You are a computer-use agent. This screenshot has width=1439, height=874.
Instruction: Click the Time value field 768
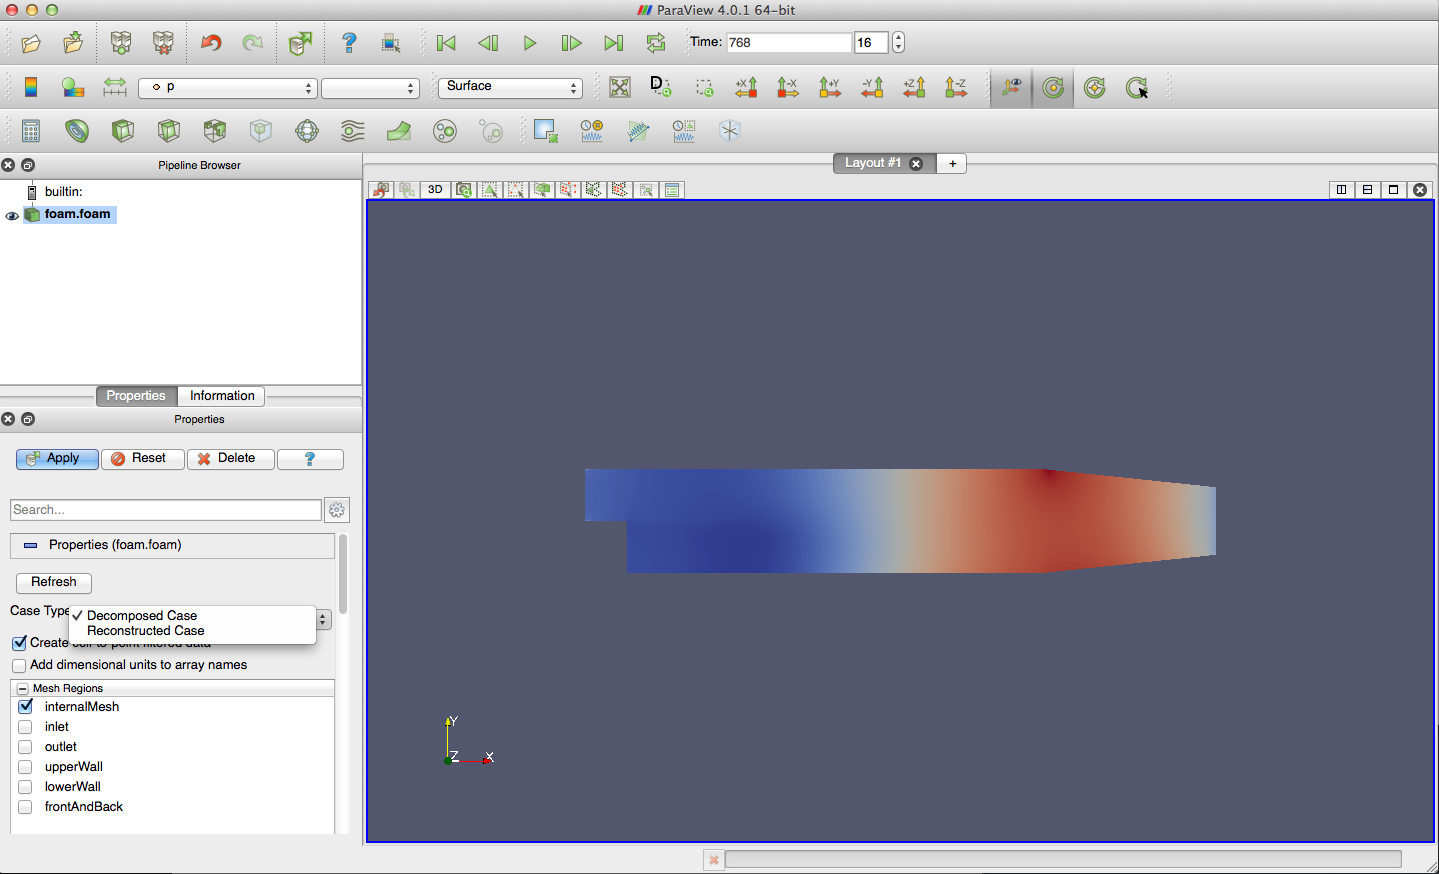789,43
